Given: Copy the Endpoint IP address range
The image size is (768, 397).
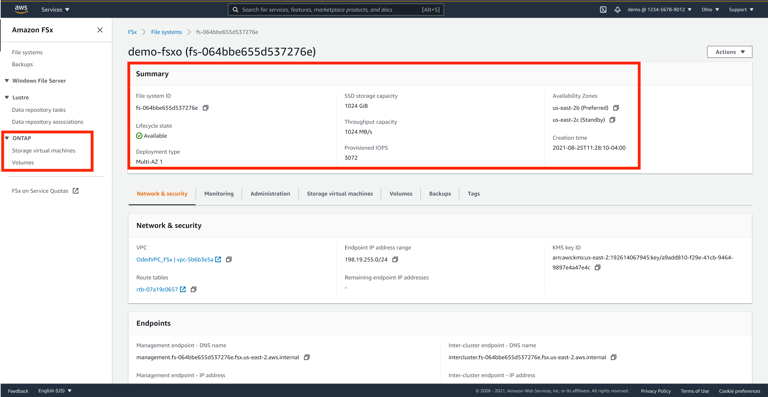Looking at the screenshot, I should pyautogui.click(x=395, y=259).
